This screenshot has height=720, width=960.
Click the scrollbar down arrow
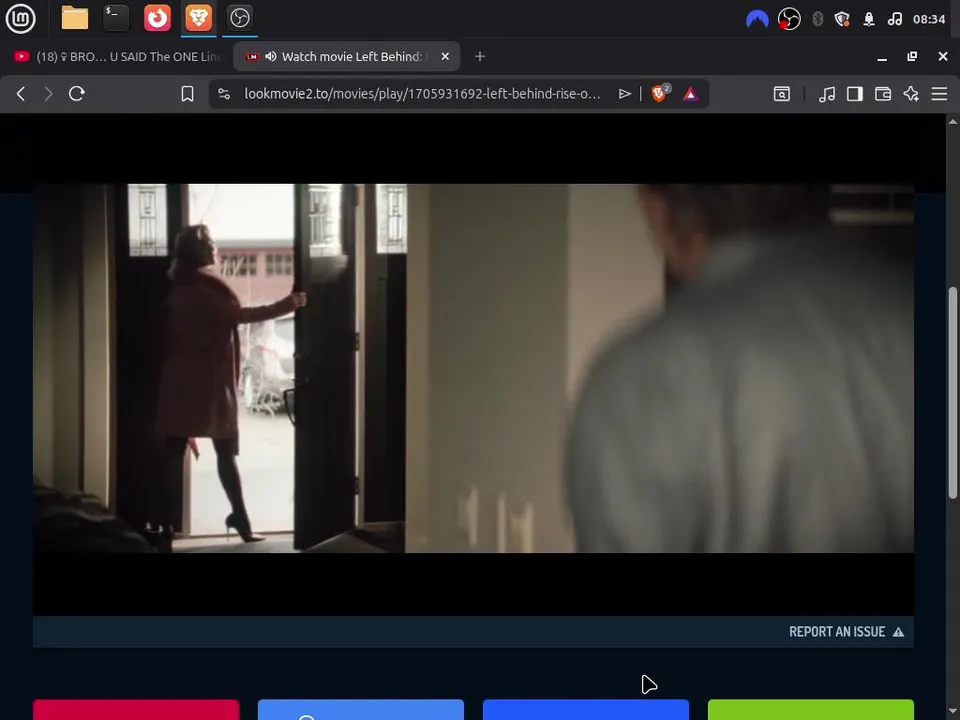click(953, 713)
